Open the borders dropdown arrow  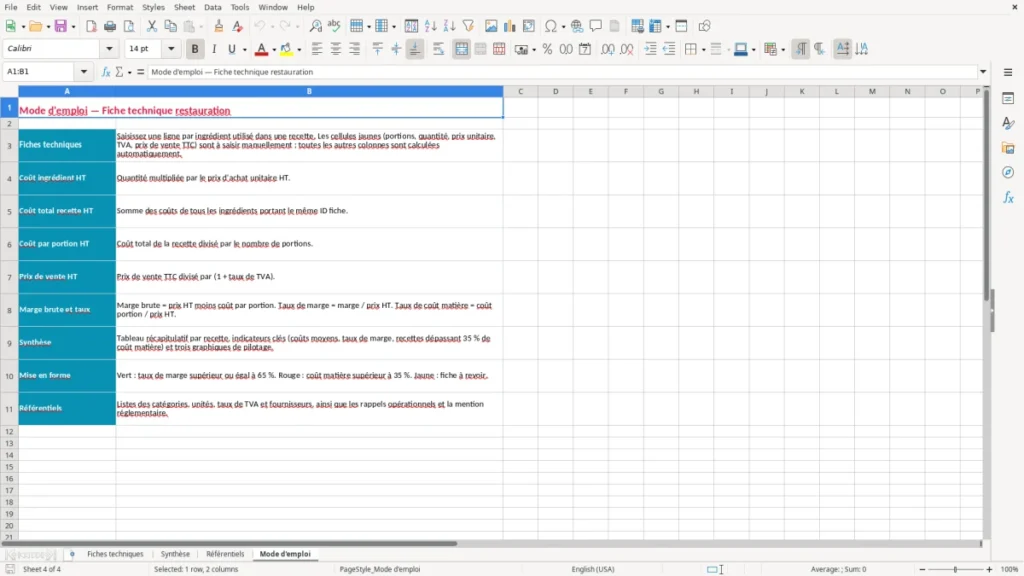703,50
